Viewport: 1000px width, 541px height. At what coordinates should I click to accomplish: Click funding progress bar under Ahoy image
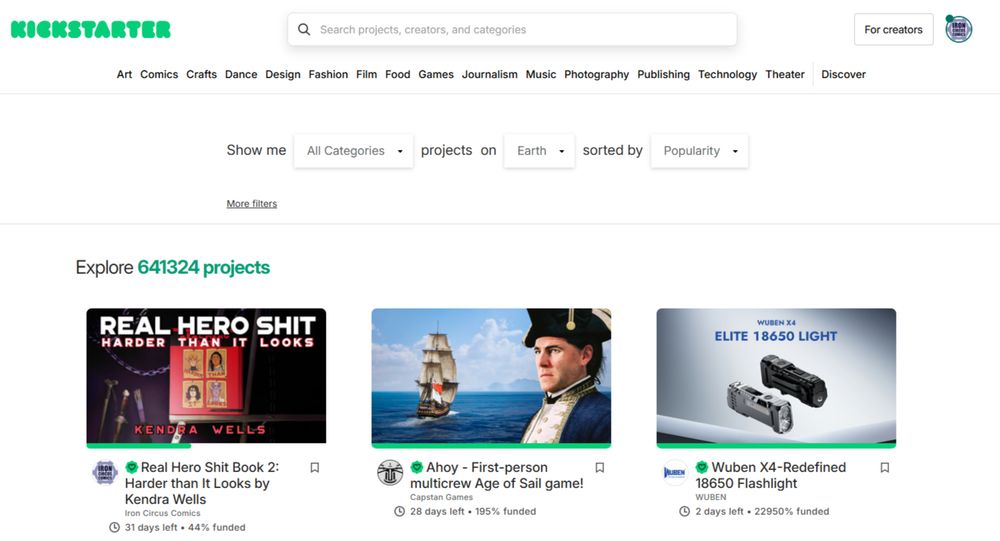pyautogui.click(x=491, y=445)
